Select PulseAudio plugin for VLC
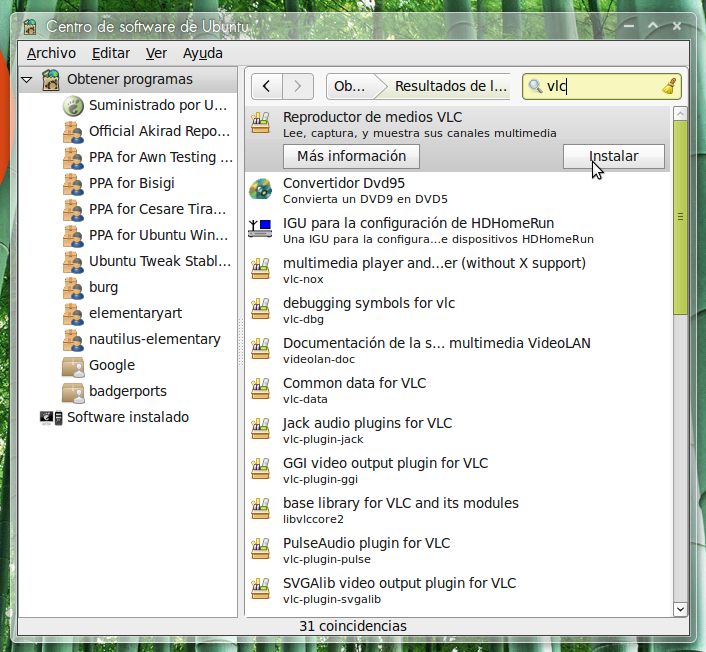Screen dimensions: 706x652 (459, 551)
